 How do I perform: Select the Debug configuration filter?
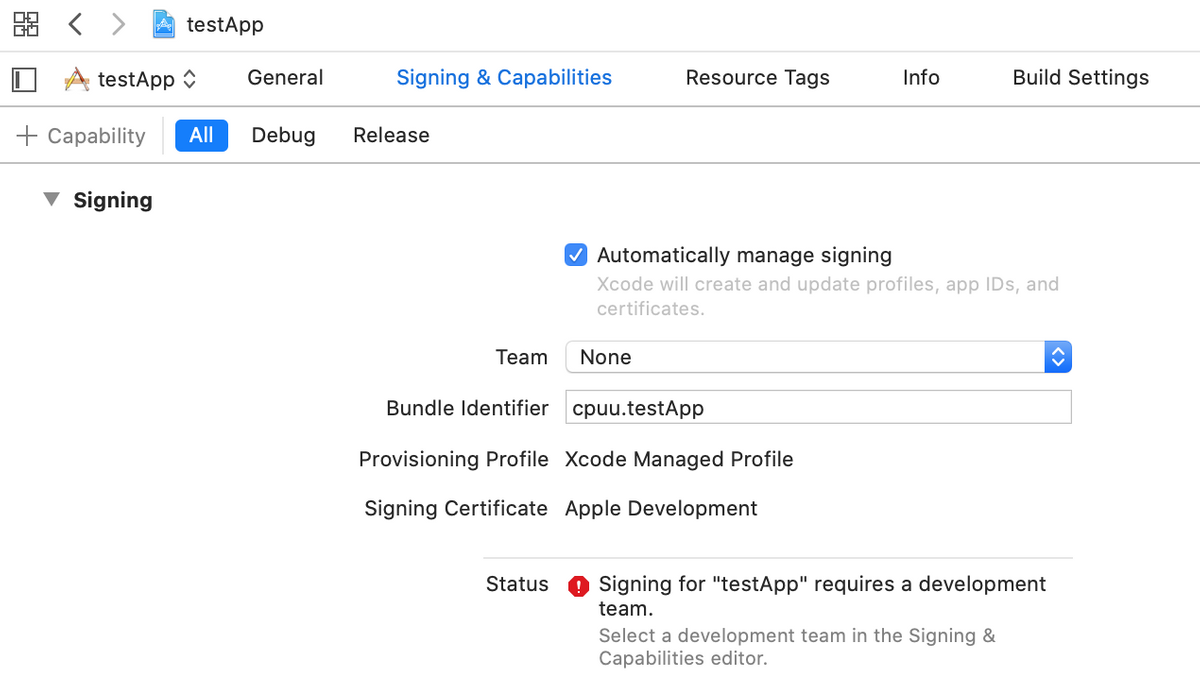pyautogui.click(x=283, y=135)
